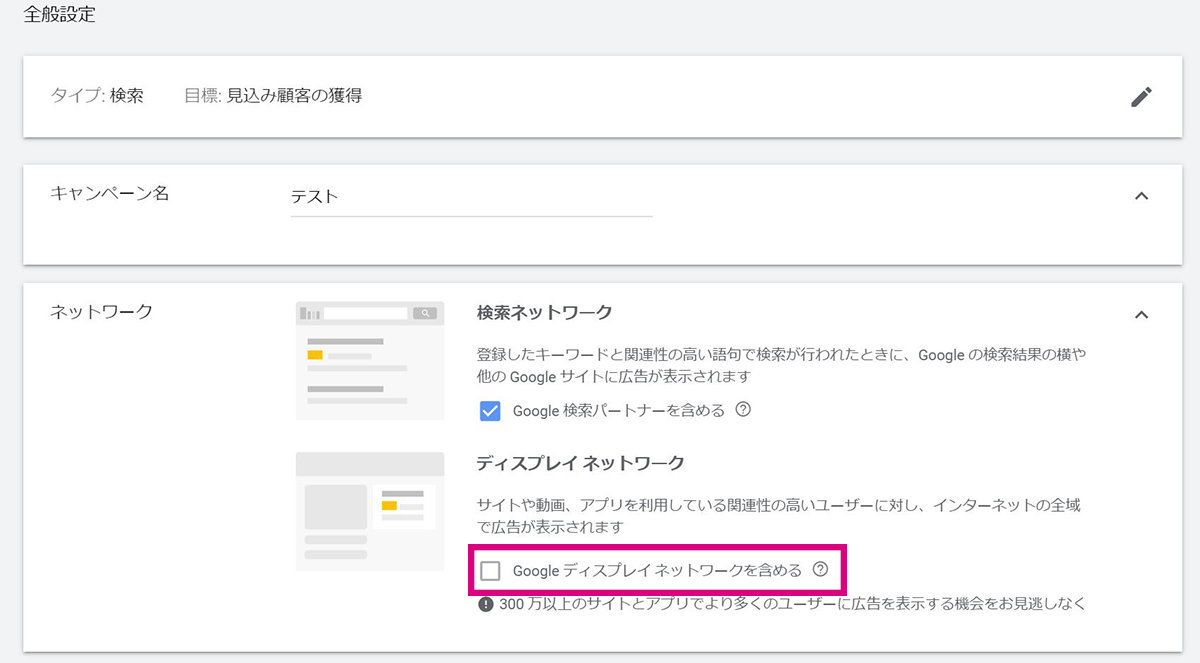Click the Google ディスプレイ ネットワークを含める label text
Viewport: 1200px width, 663px height.
click(657, 570)
